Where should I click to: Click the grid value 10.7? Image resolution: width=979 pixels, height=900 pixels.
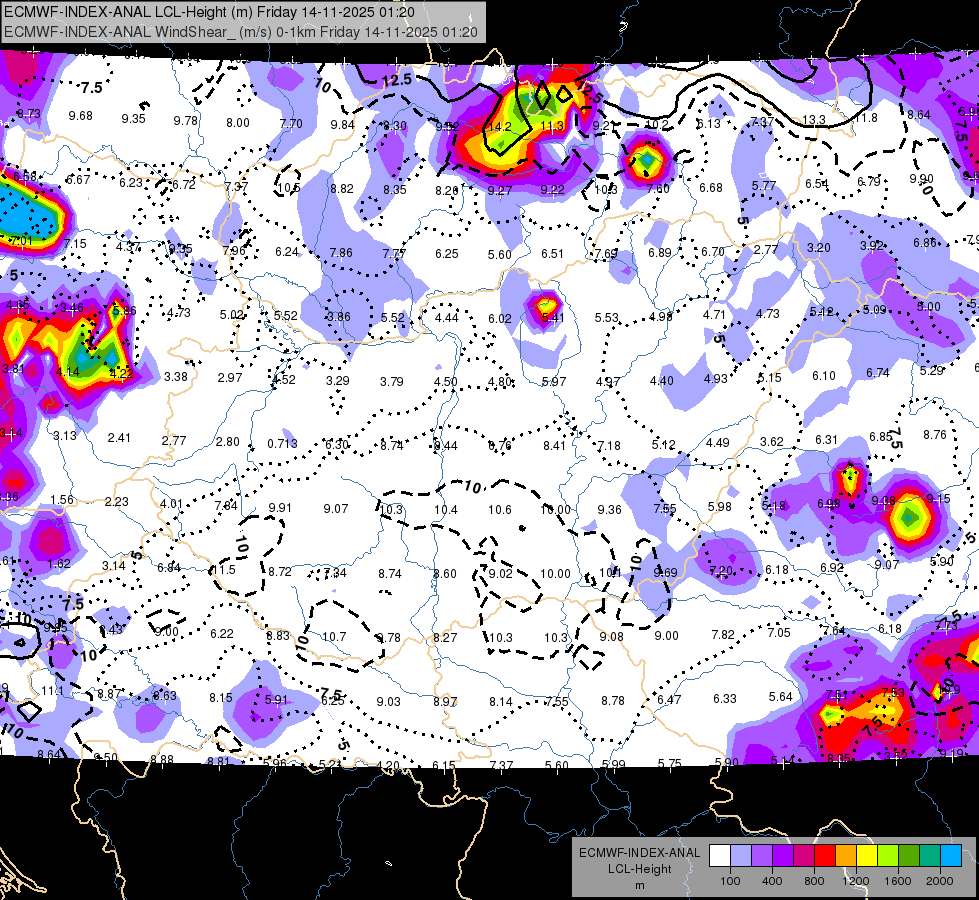coord(334,636)
